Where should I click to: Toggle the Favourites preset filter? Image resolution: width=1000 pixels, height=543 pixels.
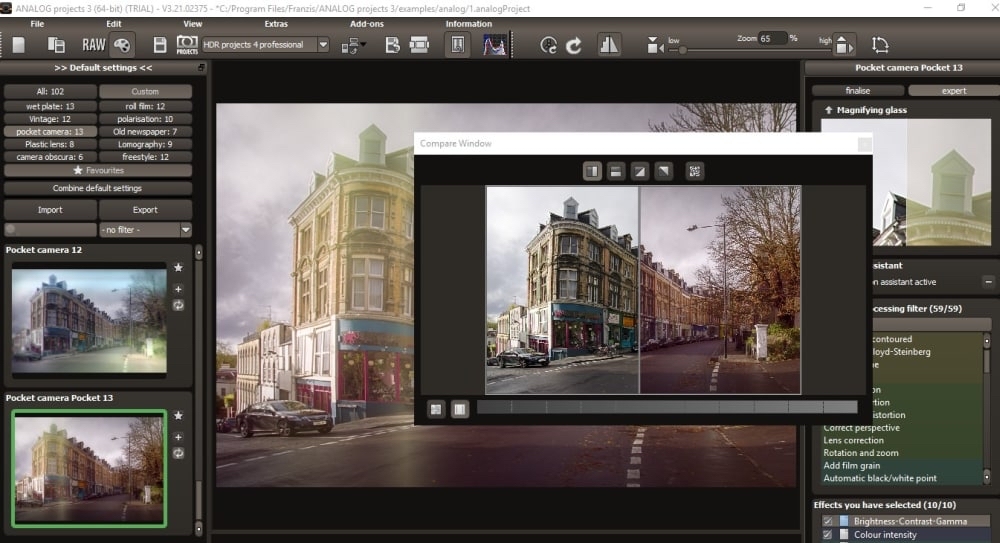point(98,170)
